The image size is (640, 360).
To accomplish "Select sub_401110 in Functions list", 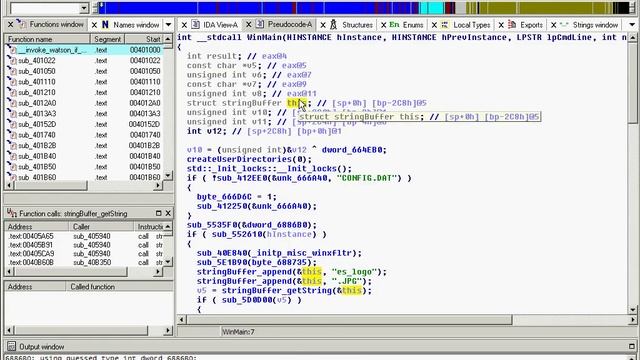I will point(84,82).
